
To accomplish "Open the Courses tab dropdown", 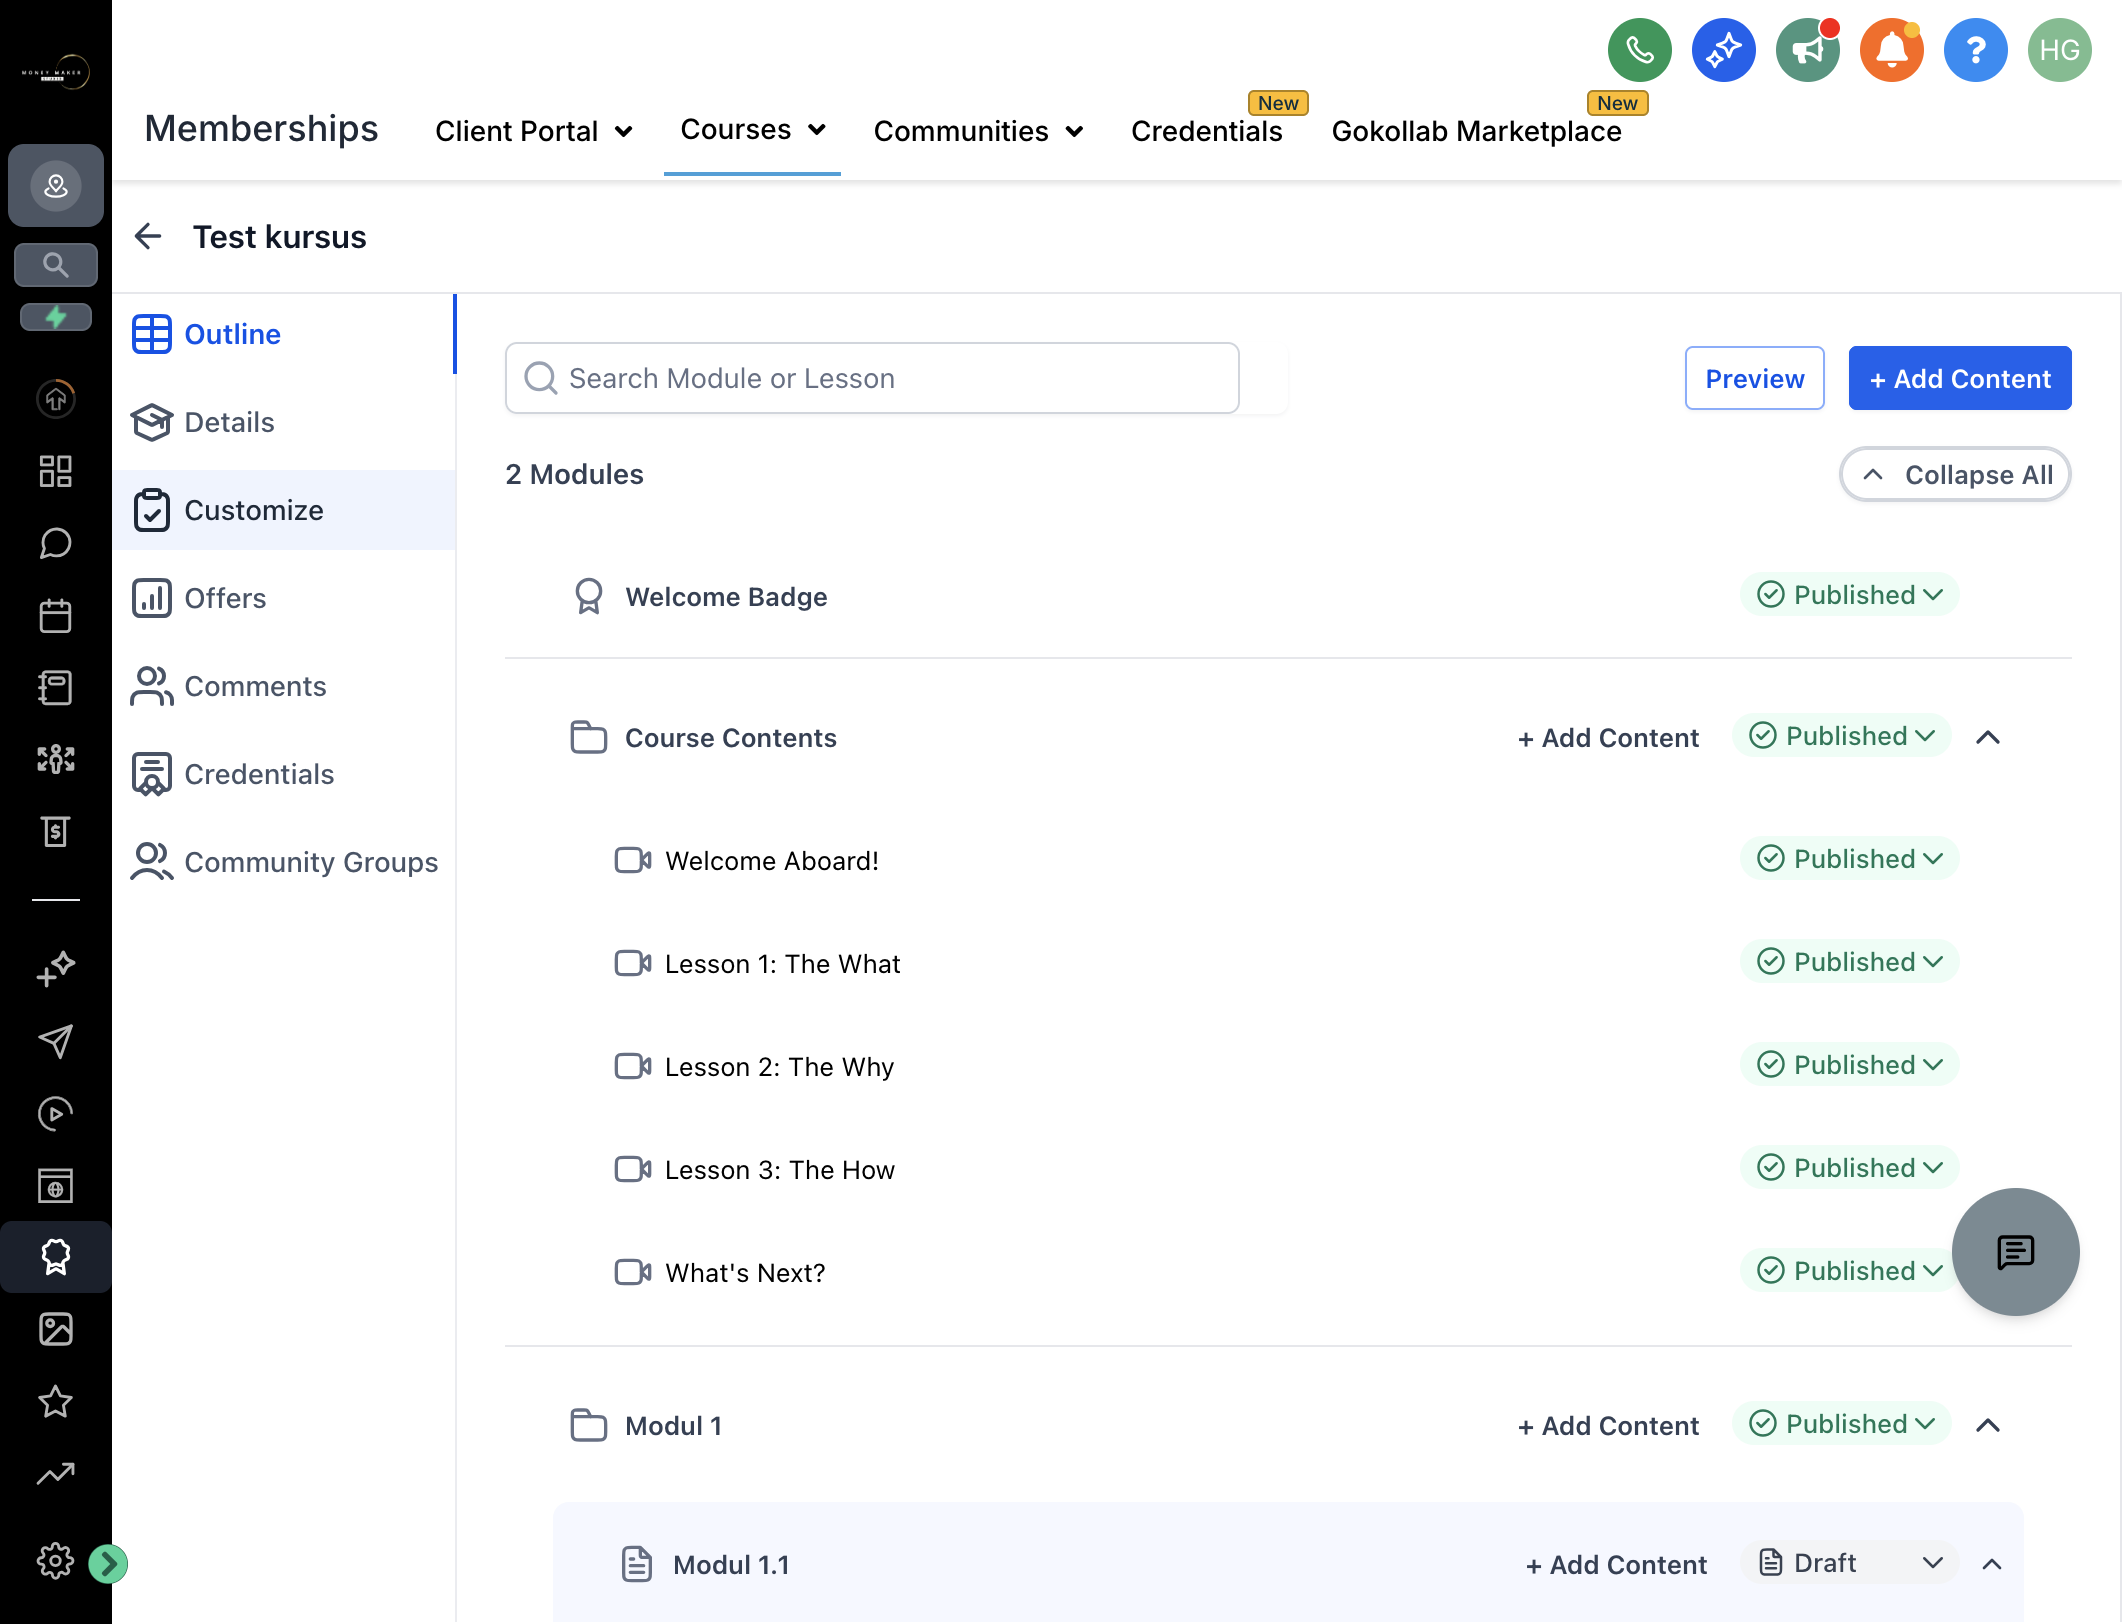I will click(x=752, y=130).
